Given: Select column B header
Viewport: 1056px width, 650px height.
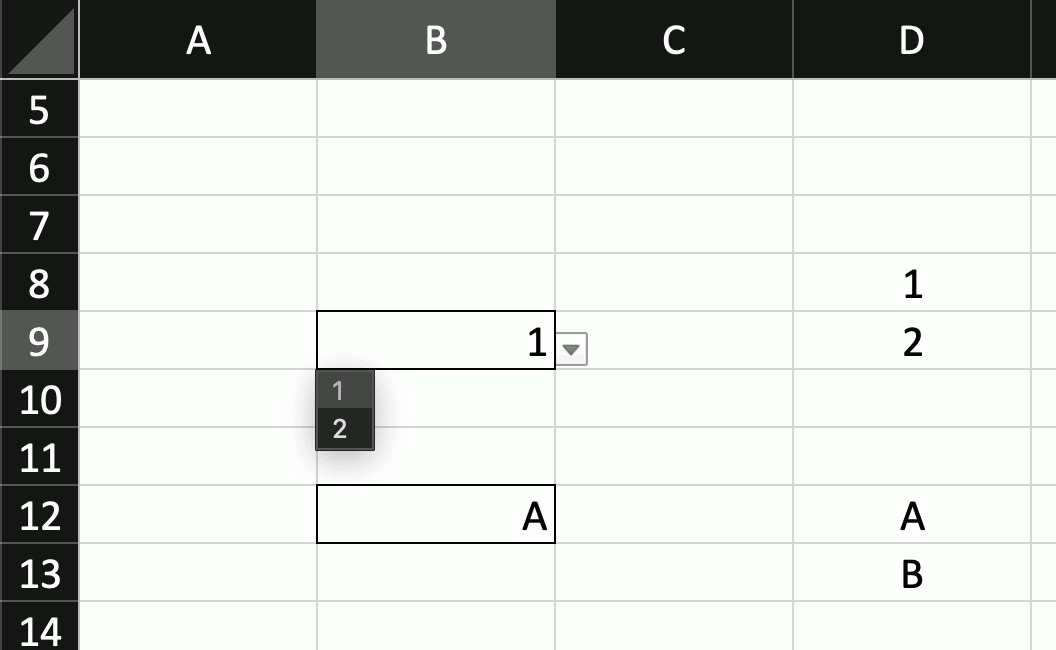Looking at the screenshot, I should pos(435,40).
